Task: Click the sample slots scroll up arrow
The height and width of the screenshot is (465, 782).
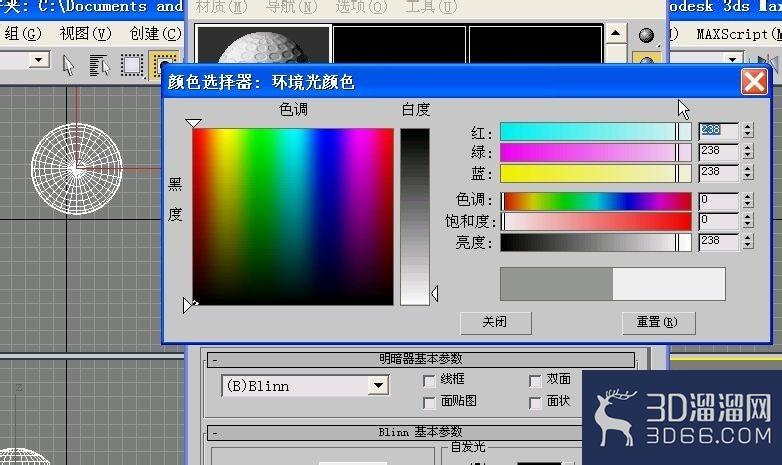Action: click(x=615, y=34)
